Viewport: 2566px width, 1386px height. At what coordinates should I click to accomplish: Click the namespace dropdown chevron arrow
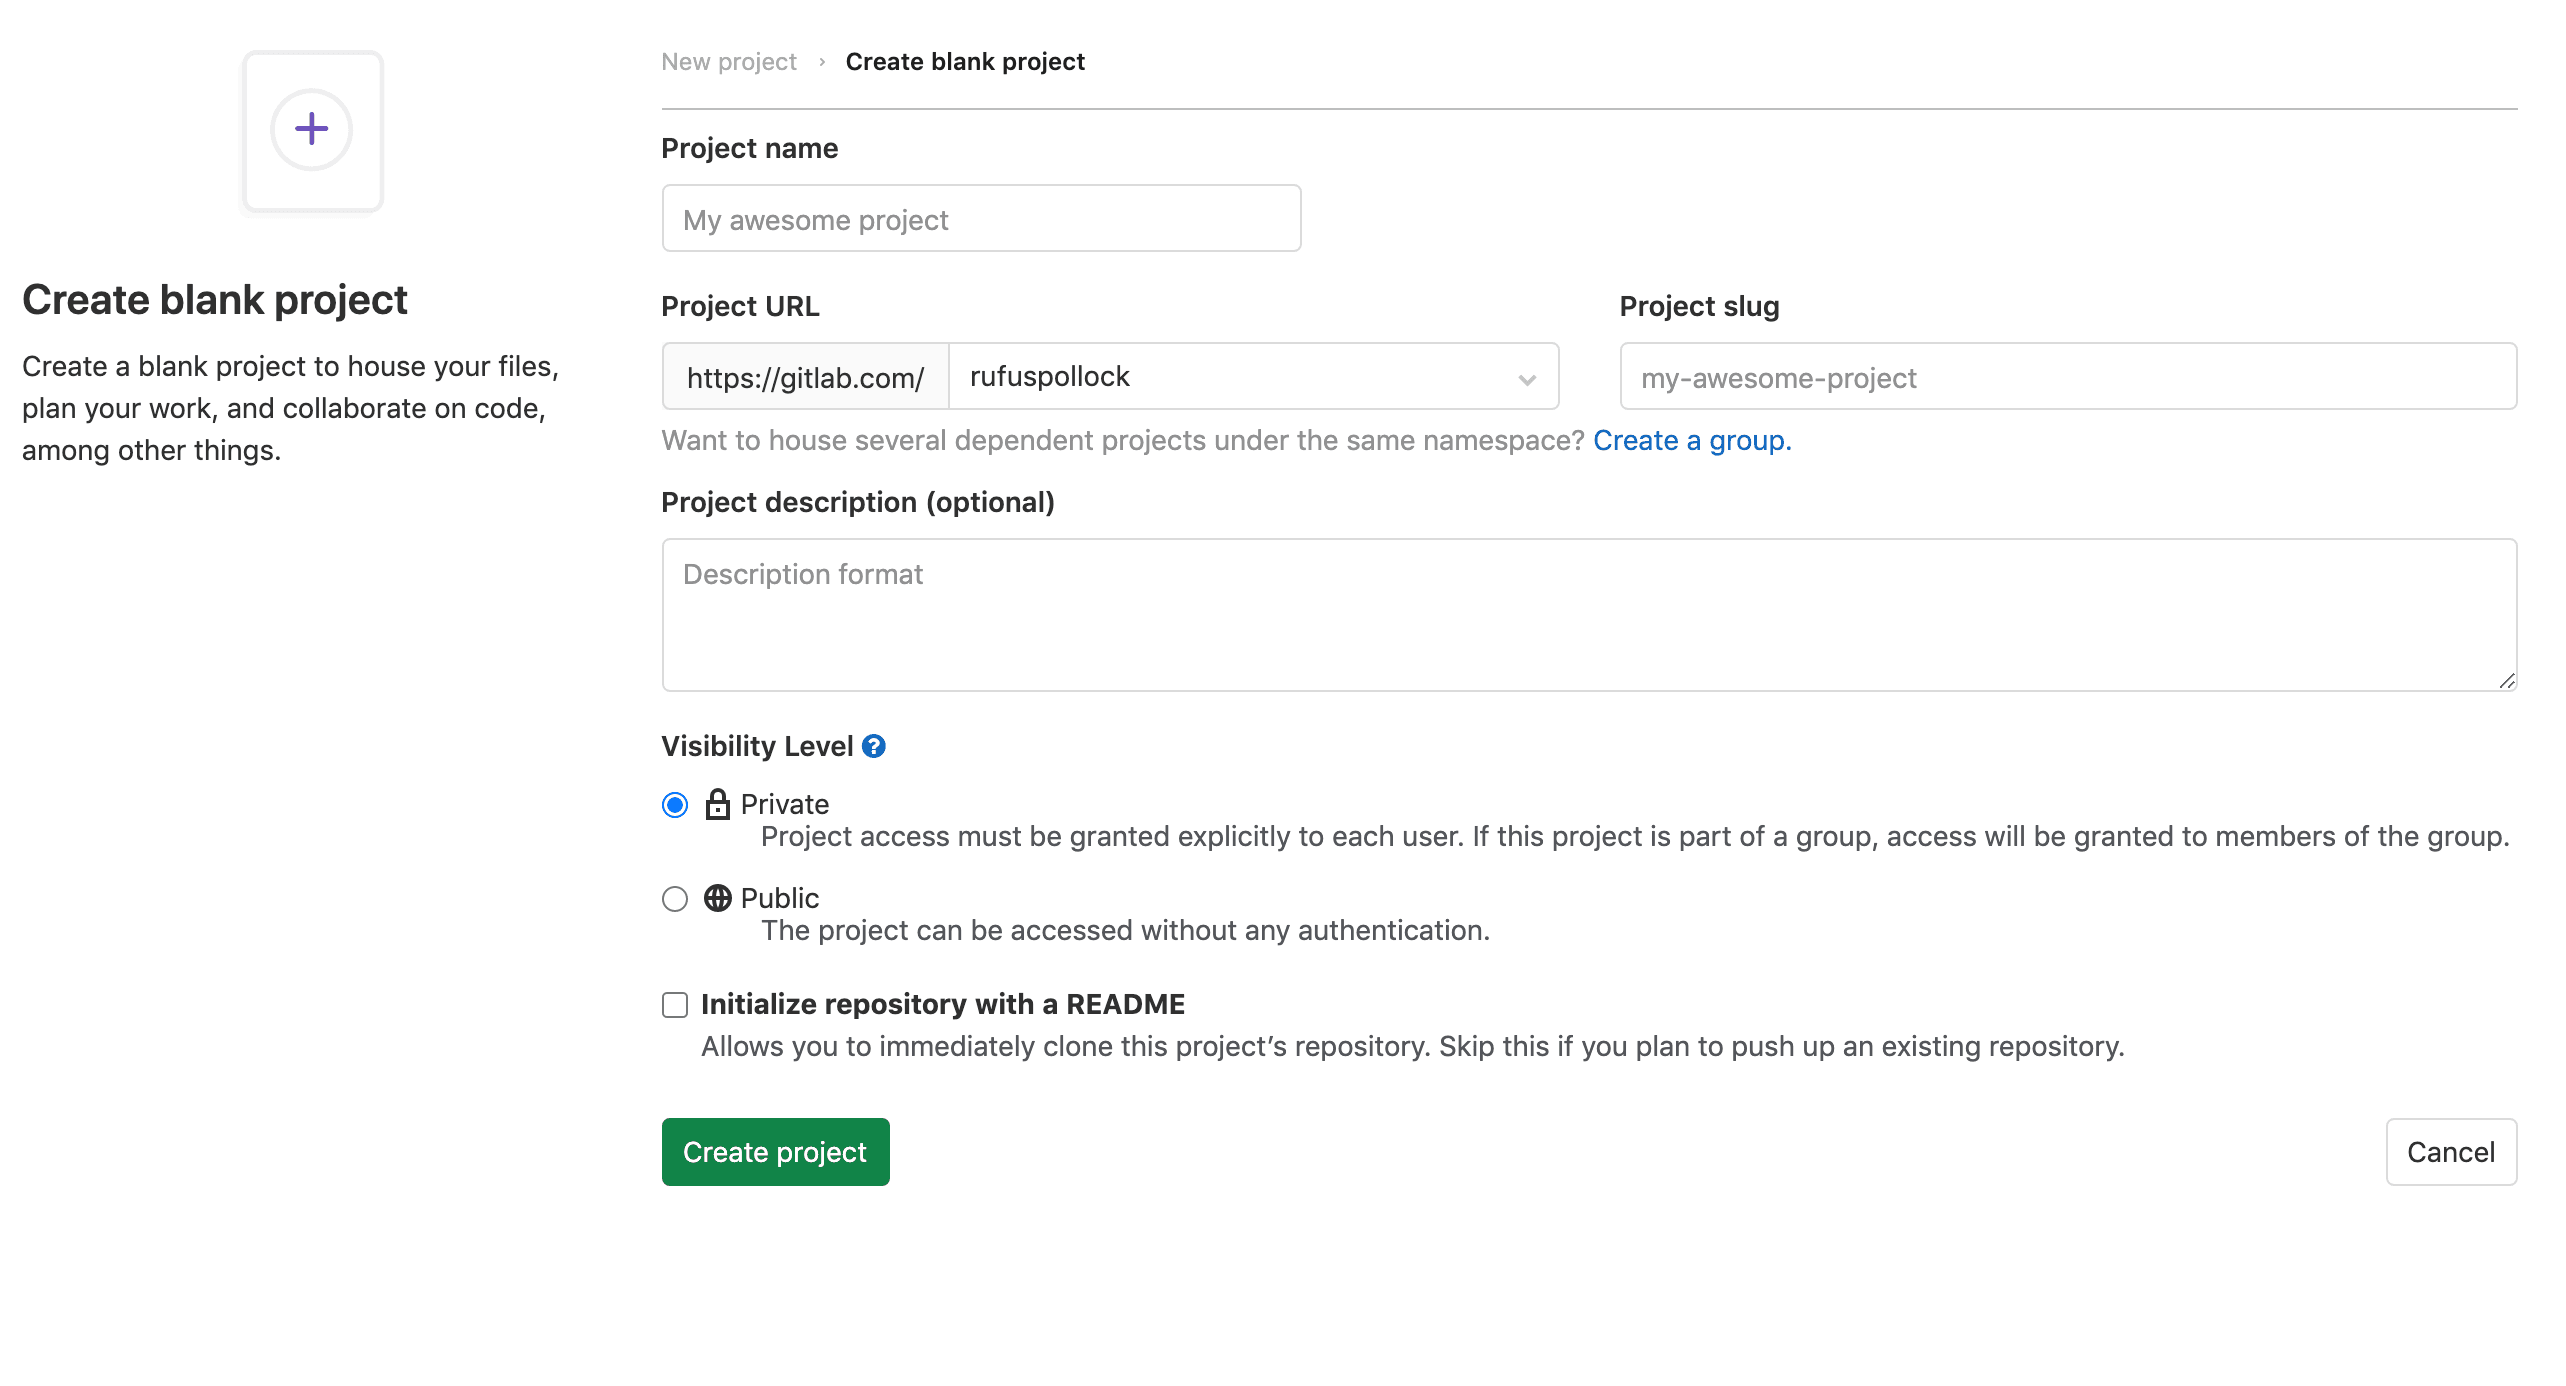click(x=1527, y=379)
